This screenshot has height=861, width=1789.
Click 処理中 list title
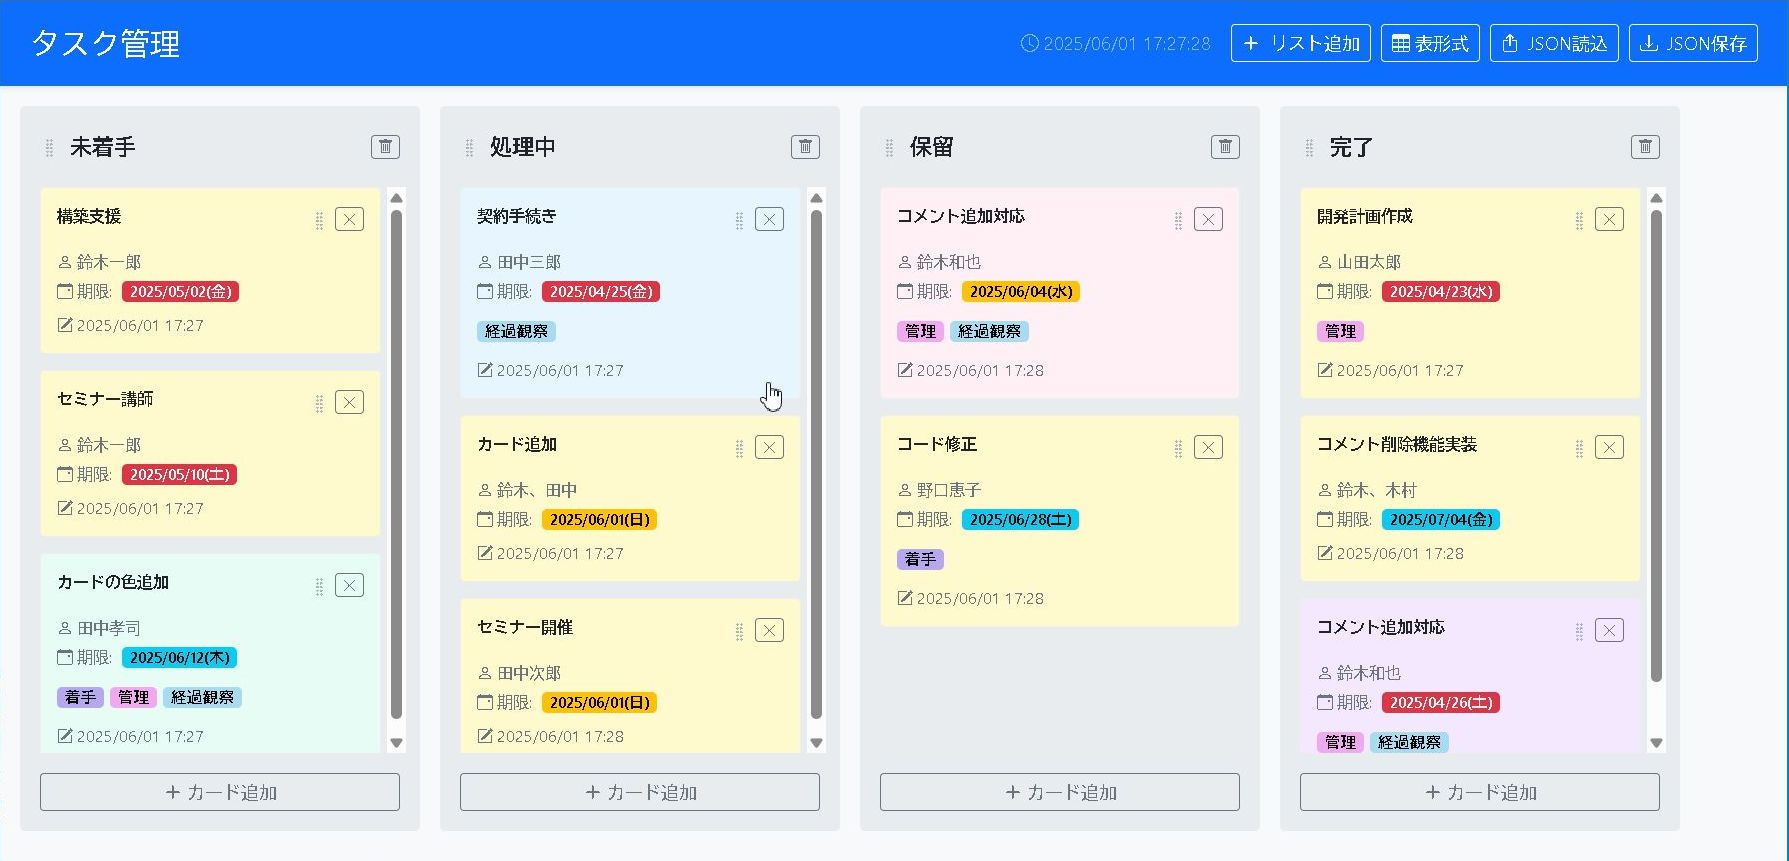tap(522, 147)
